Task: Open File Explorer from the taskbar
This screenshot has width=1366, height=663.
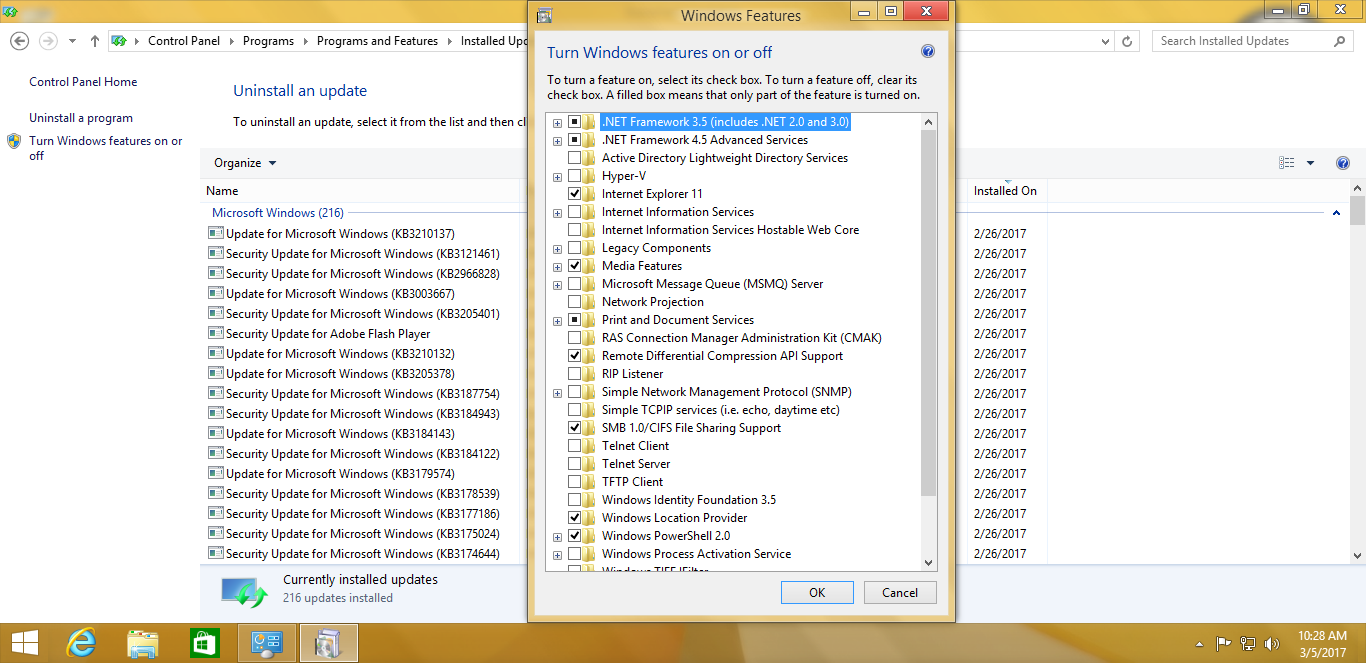Action: (143, 643)
